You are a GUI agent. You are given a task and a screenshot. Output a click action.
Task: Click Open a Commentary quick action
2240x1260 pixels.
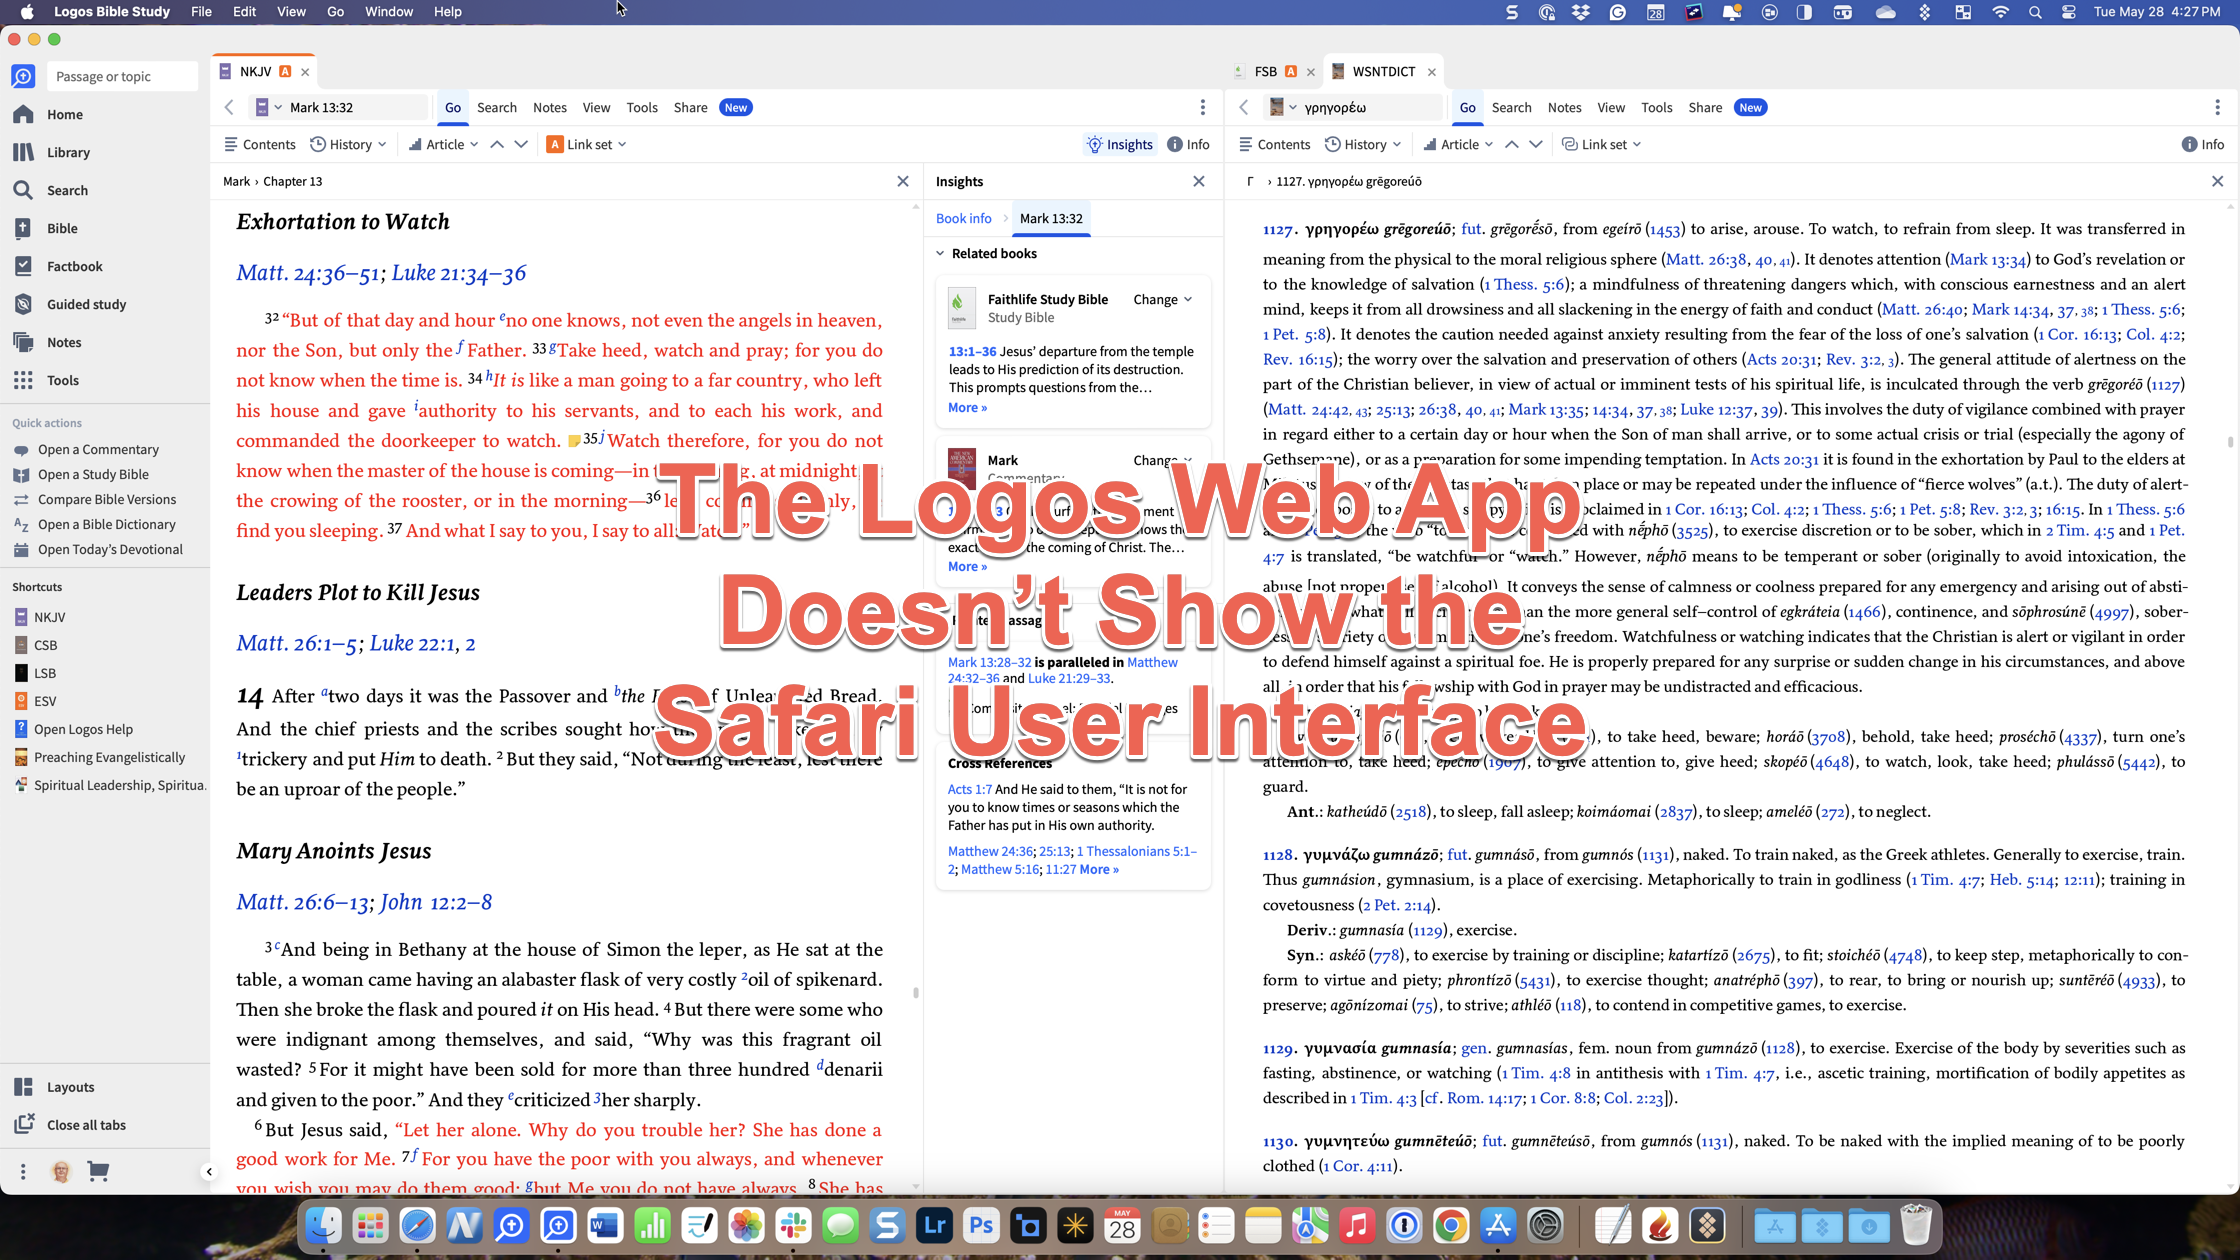tap(98, 449)
